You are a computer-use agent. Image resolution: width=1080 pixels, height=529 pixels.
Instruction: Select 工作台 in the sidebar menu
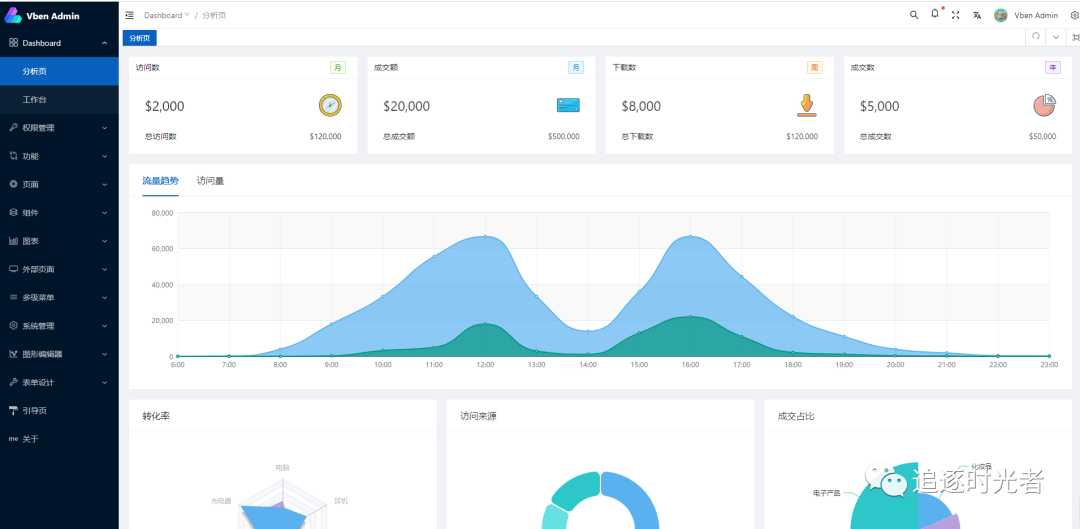tap(35, 100)
